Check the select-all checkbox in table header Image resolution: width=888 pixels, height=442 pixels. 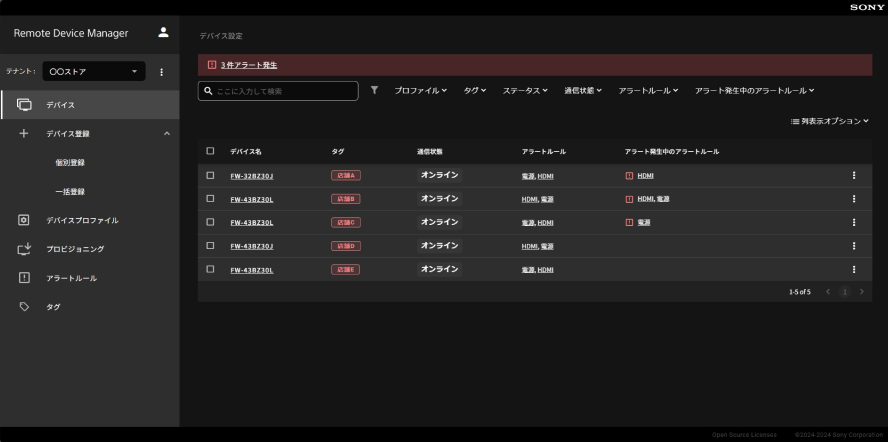point(210,151)
